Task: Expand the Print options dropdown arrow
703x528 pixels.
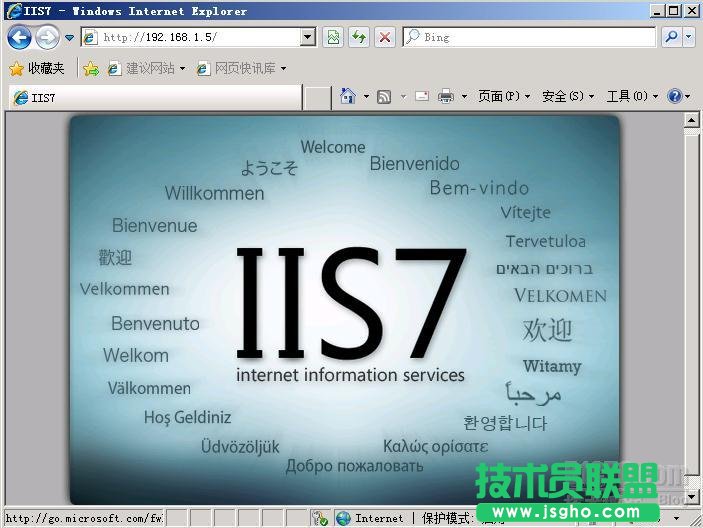Action: [464, 96]
